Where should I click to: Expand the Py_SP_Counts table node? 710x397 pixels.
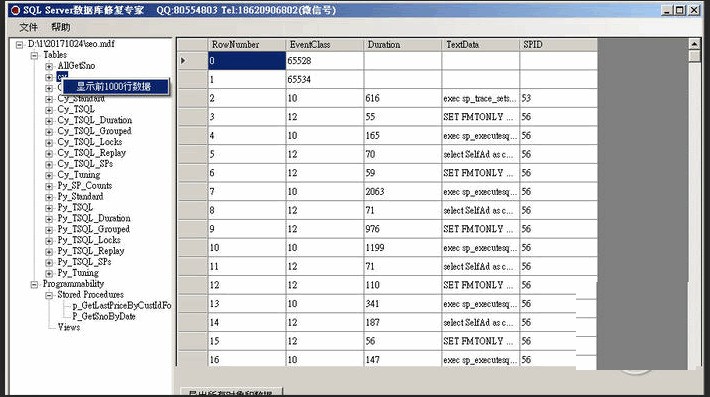49,186
